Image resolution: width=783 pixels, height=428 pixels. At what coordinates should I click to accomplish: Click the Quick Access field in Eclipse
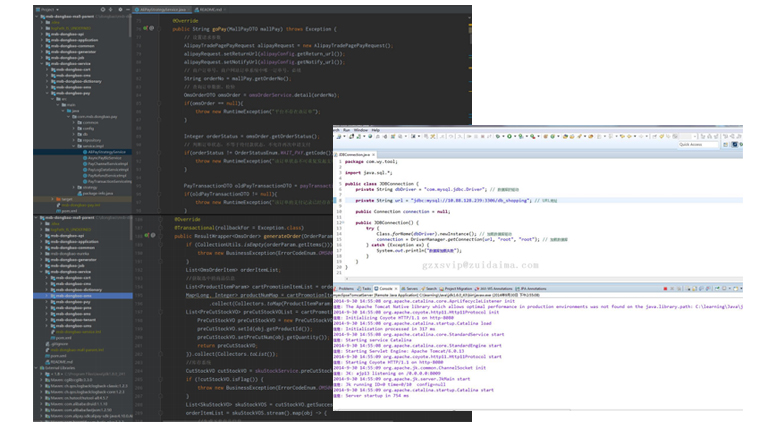tap(698, 144)
